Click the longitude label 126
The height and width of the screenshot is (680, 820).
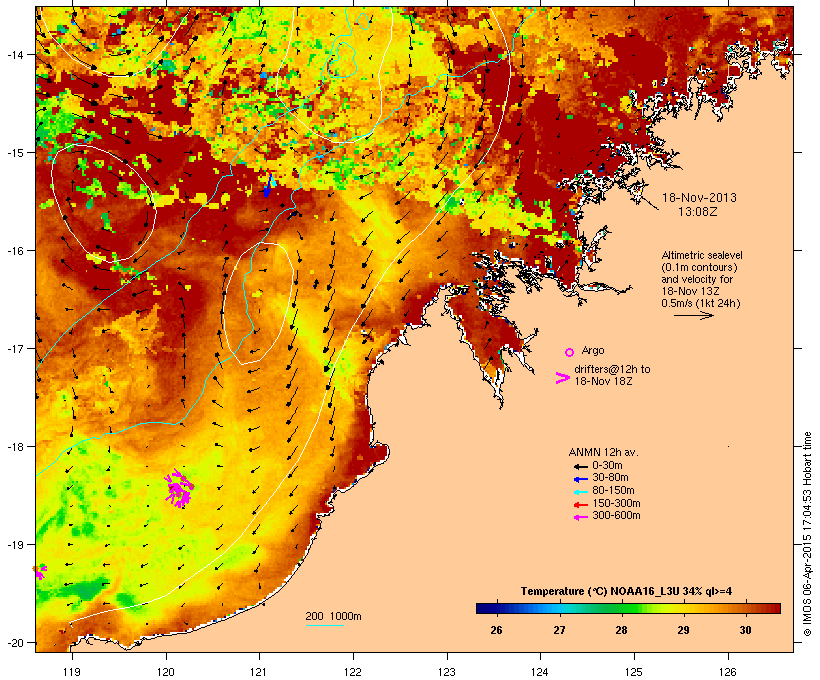pyautogui.click(x=727, y=672)
